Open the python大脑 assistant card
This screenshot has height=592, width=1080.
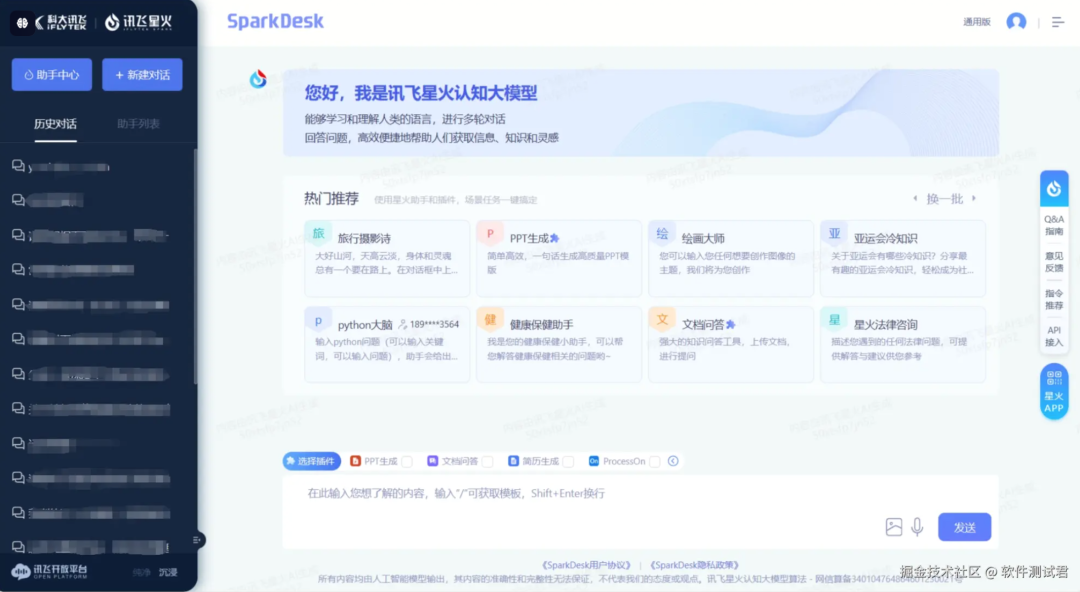coord(387,345)
